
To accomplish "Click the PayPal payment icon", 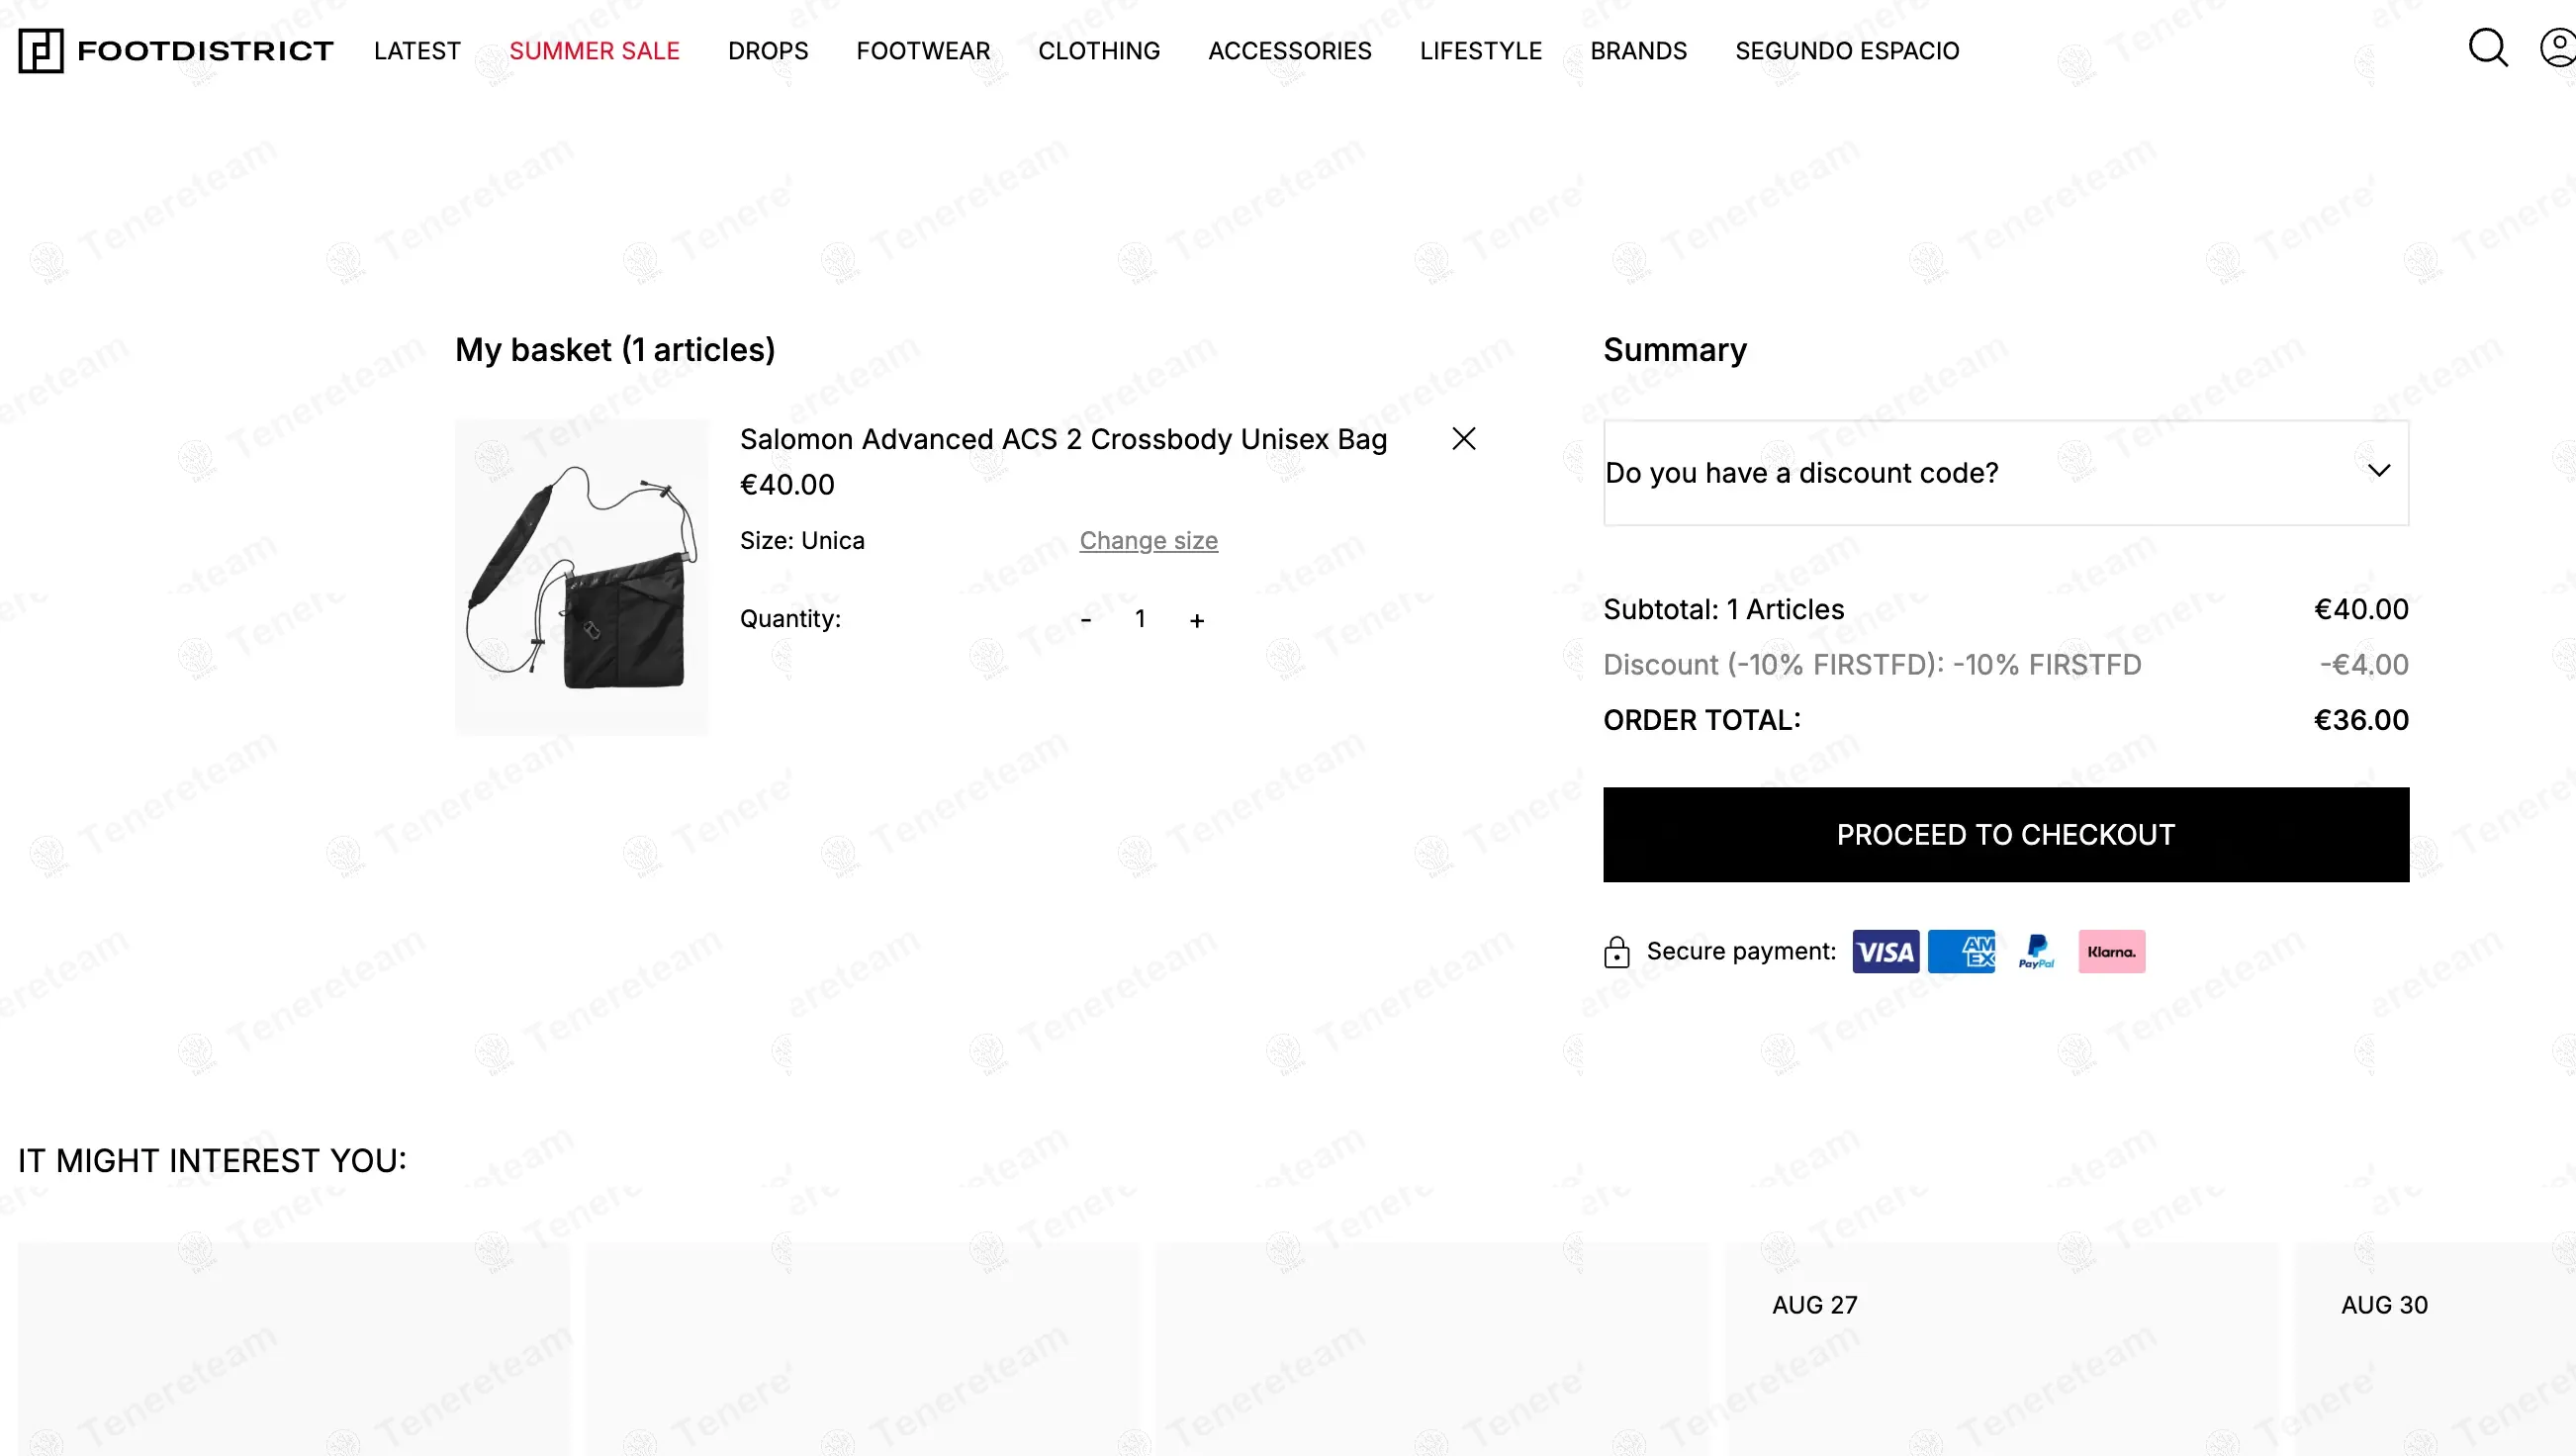I will pyautogui.click(x=2036, y=951).
